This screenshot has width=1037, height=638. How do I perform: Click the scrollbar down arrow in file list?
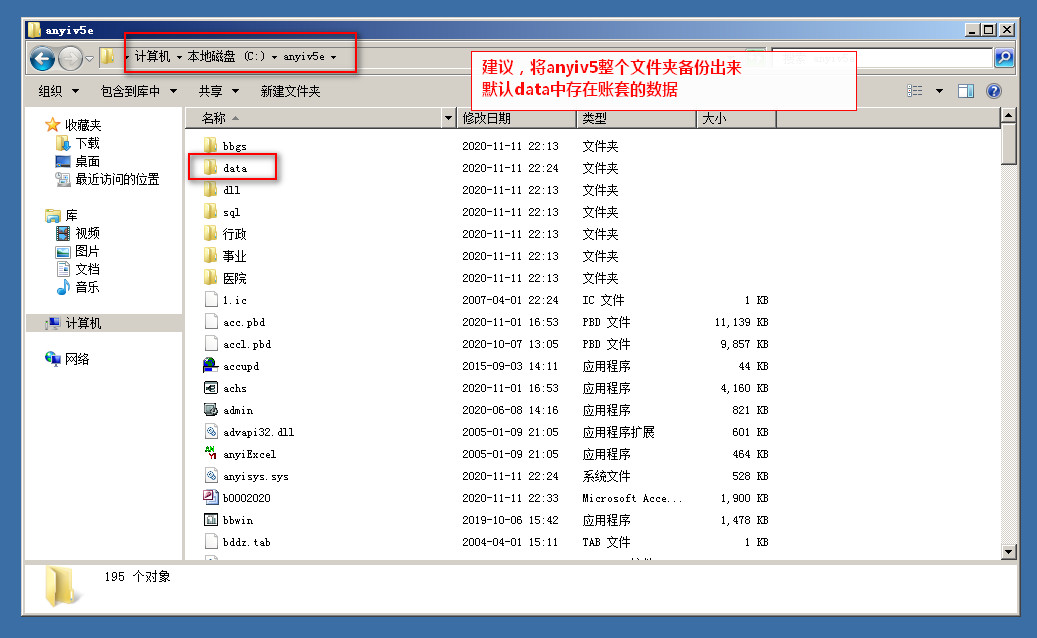1008,551
